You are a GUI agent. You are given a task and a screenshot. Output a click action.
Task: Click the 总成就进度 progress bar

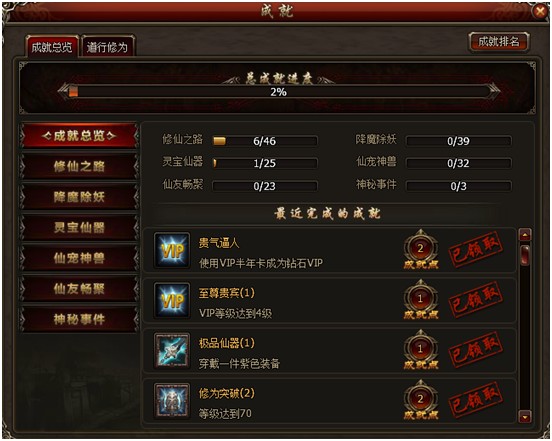(278, 92)
